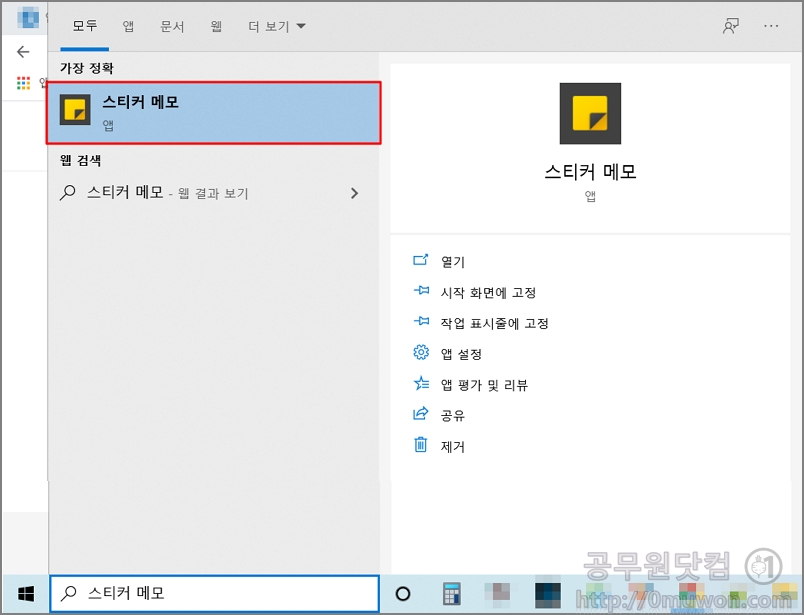Click the large 스티커 메모 app icon in preview pane
This screenshot has height=615, width=804.
(590, 113)
